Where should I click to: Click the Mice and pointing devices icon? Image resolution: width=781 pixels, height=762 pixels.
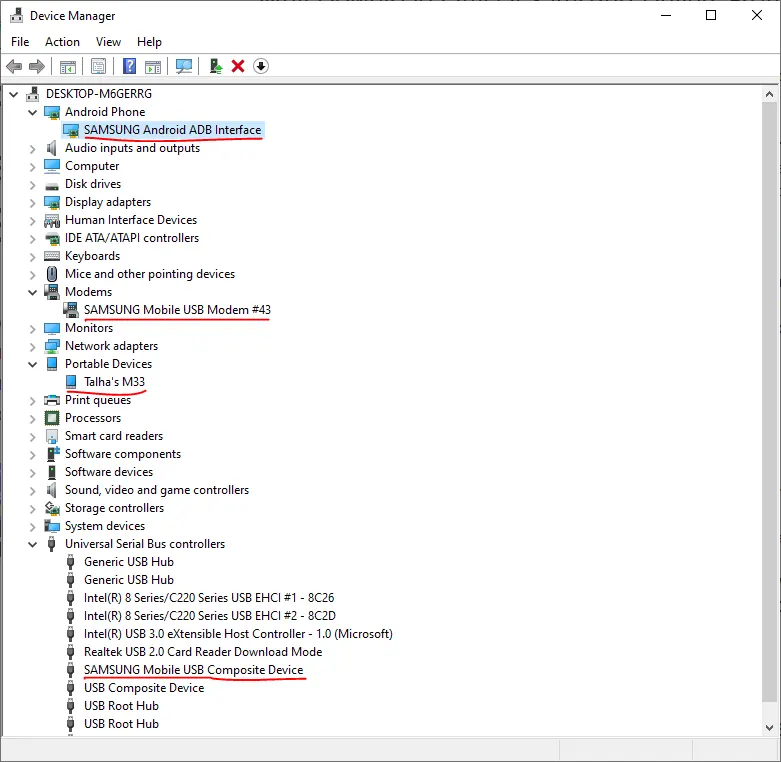[52, 274]
